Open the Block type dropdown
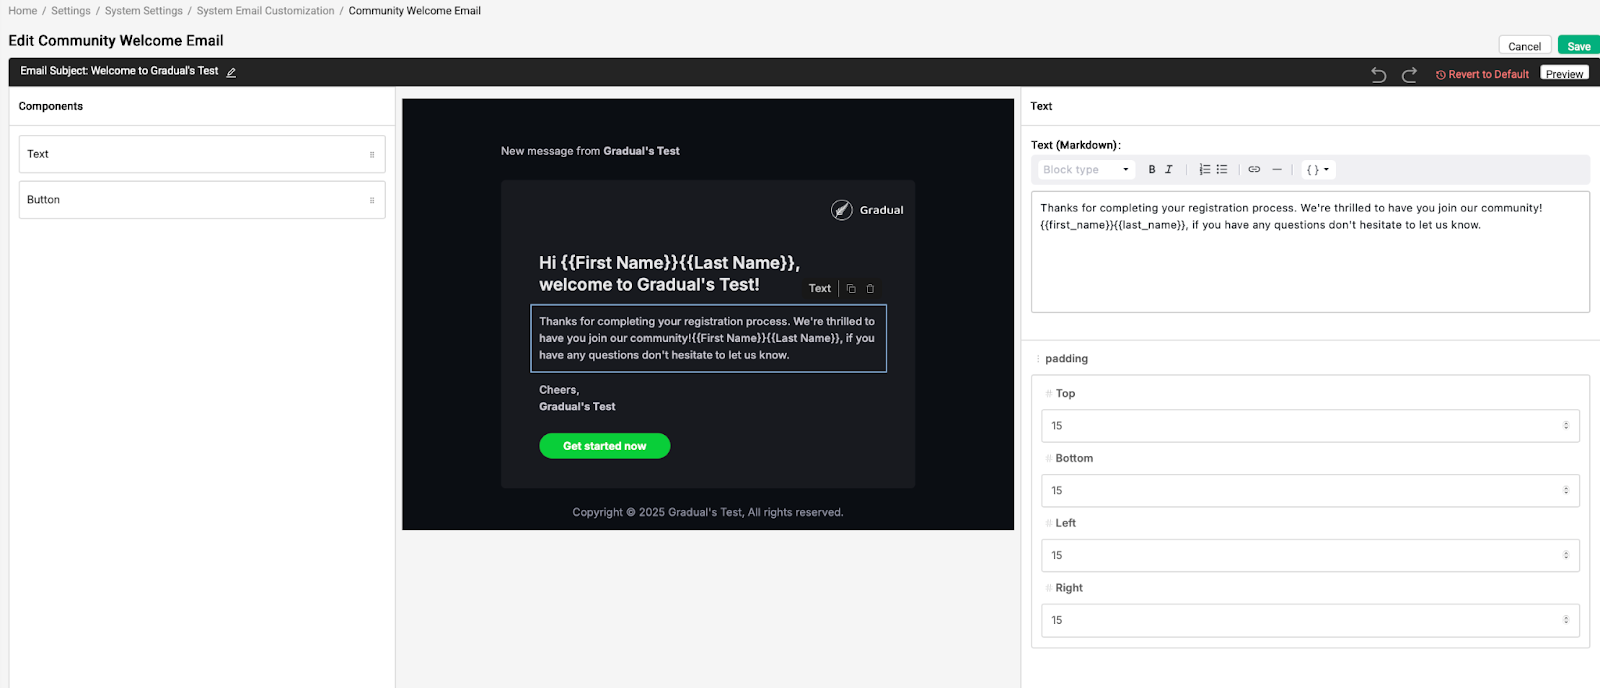The width and height of the screenshot is (1600, 688). click(1085, 170)
